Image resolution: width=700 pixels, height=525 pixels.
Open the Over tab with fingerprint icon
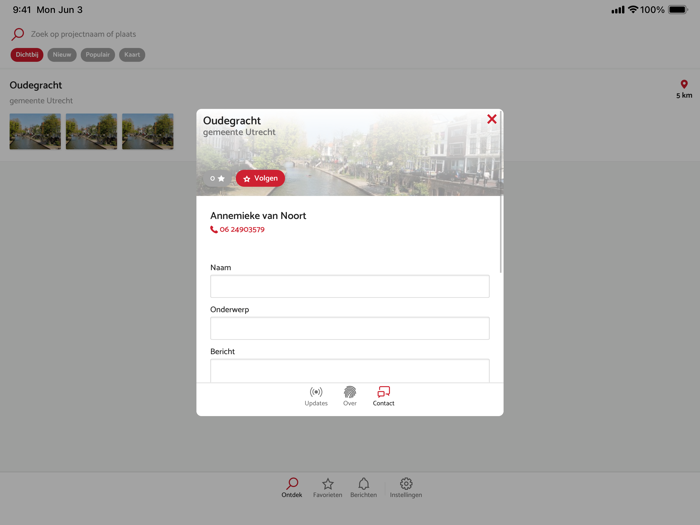click(350, 396)
